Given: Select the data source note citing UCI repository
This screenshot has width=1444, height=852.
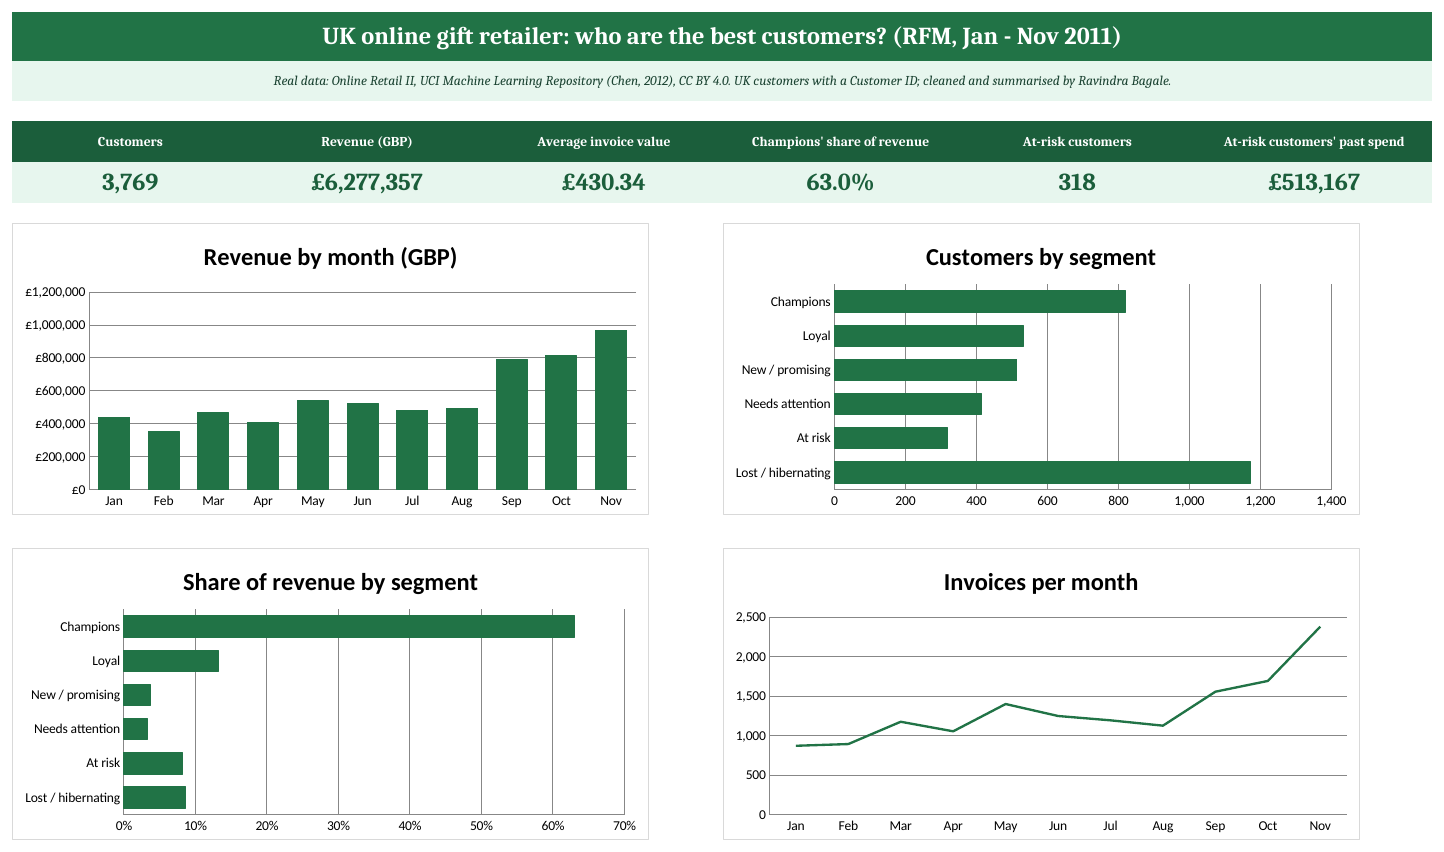Looking at the screenshot, I should 721,81.
